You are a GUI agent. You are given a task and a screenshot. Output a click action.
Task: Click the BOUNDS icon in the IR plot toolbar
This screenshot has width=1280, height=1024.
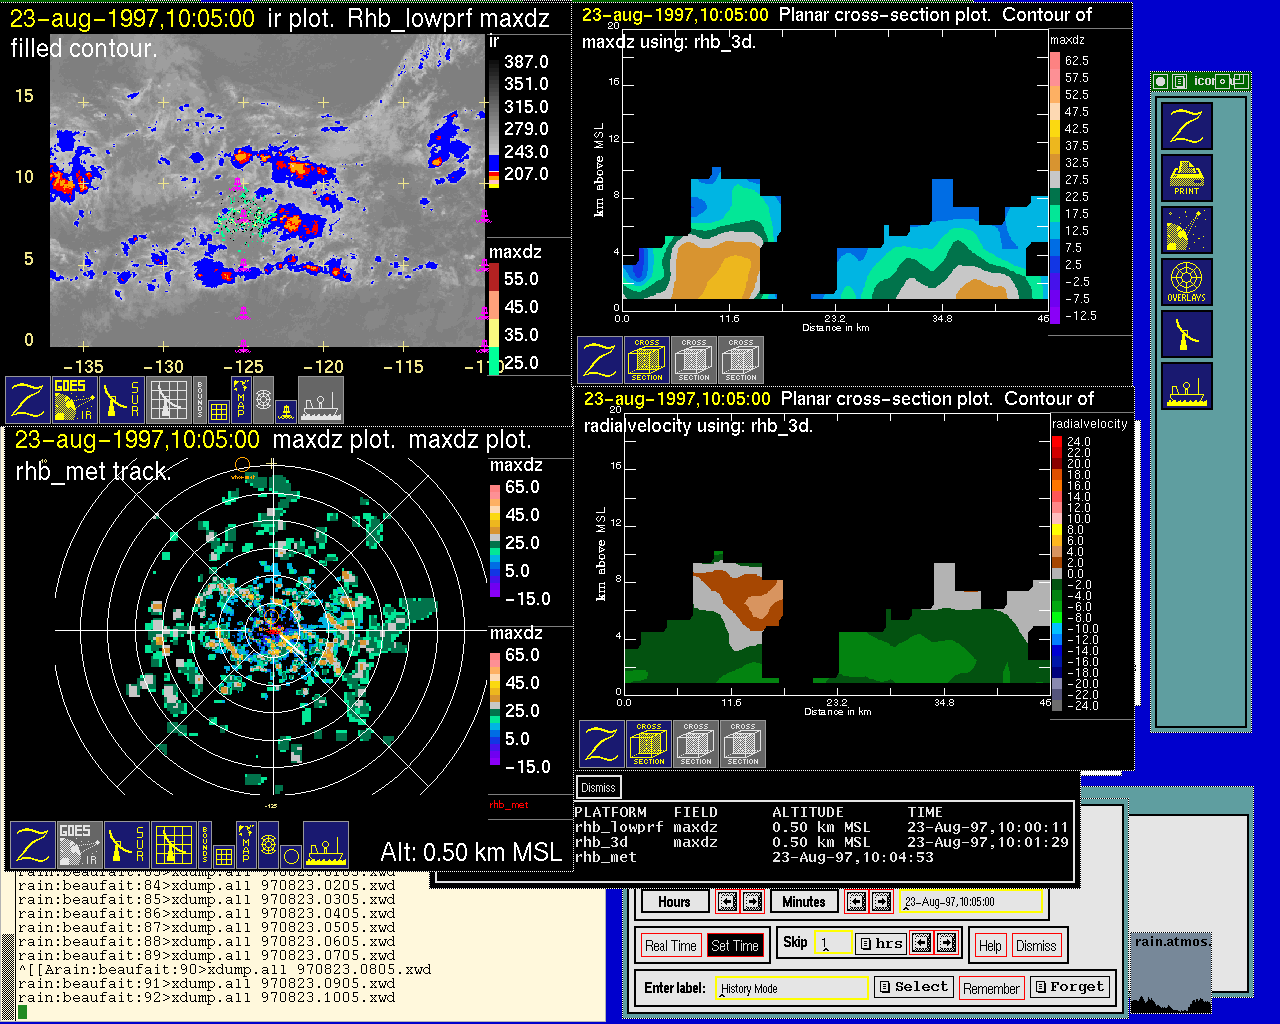point(200,399)
